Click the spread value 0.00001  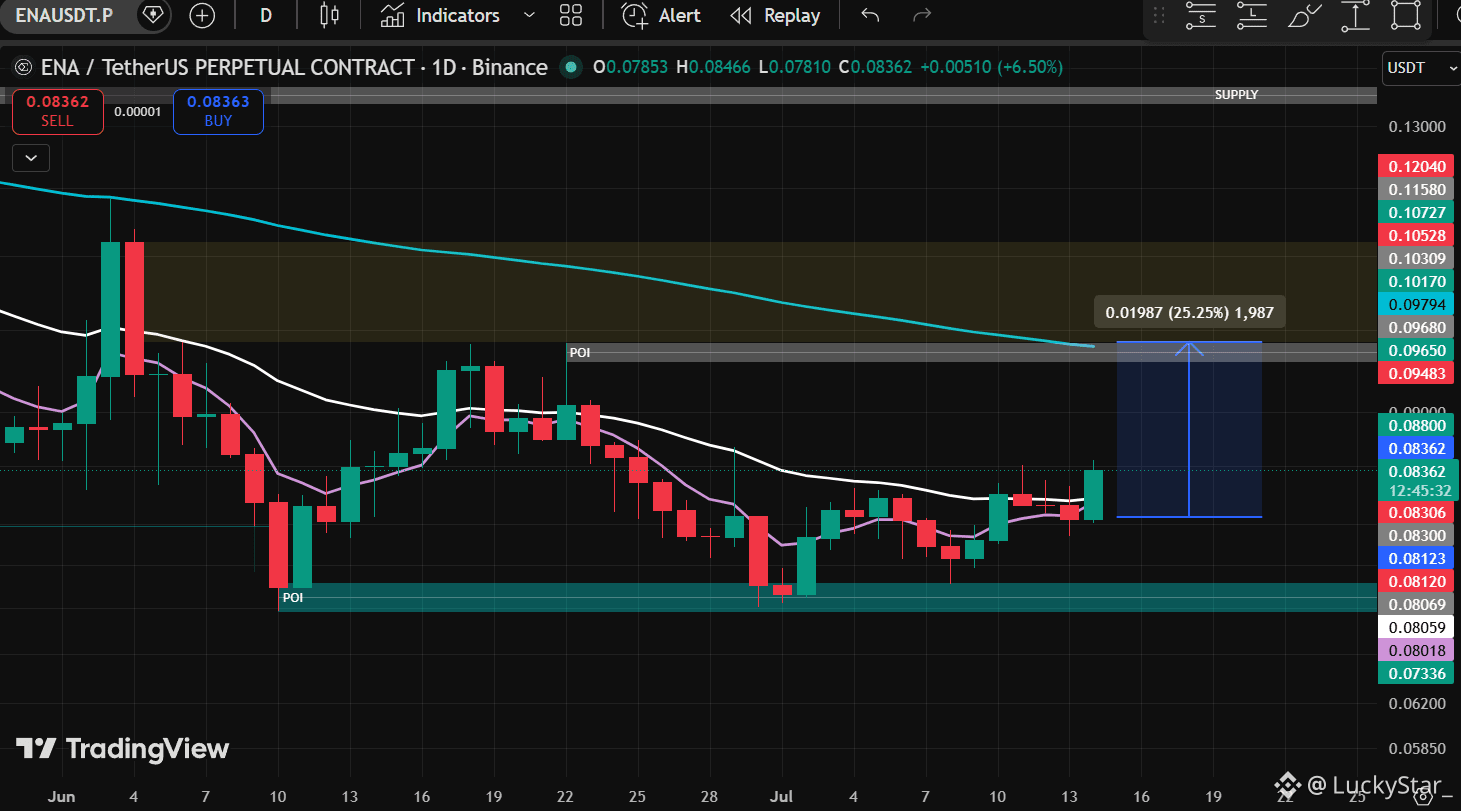click(x=137, y=111)
